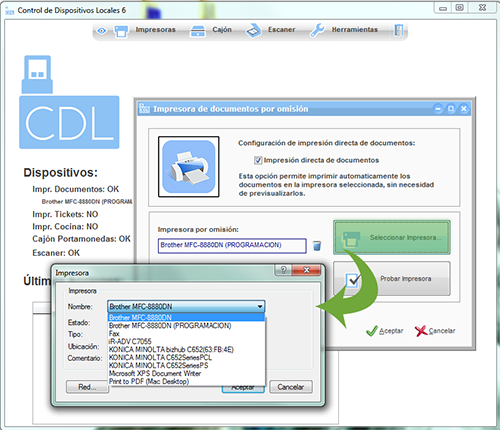Toggle Impresión directa de documentos checkbox
Screen dimensions: 500x430
pos(258,160)
